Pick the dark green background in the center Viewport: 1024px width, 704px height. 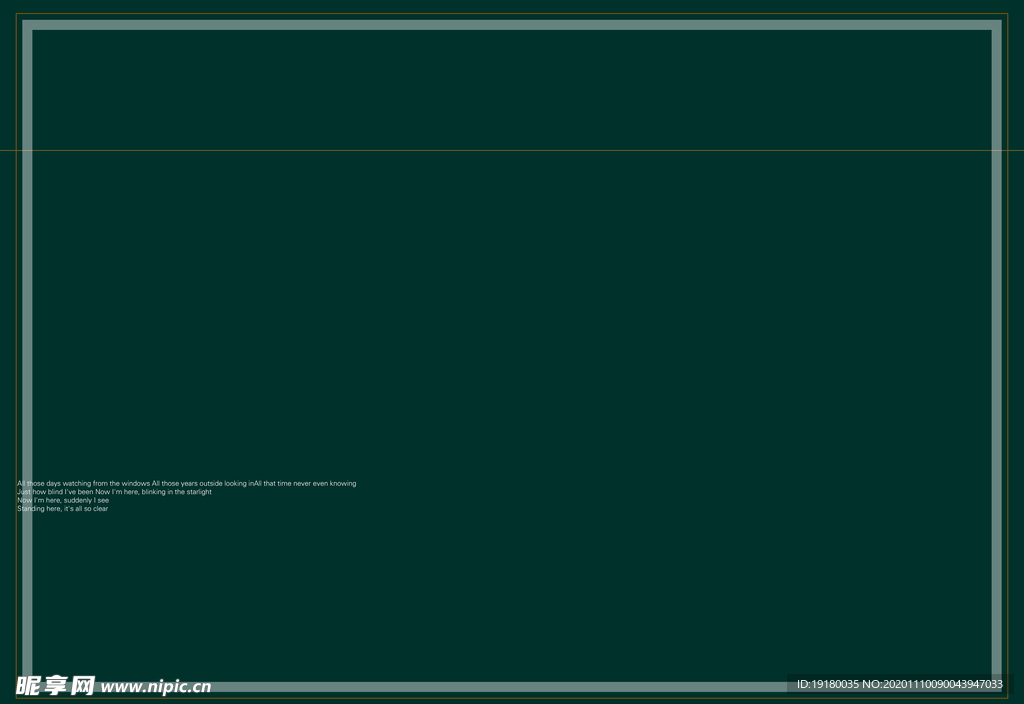pyautogui.click(x=512, y=350)
